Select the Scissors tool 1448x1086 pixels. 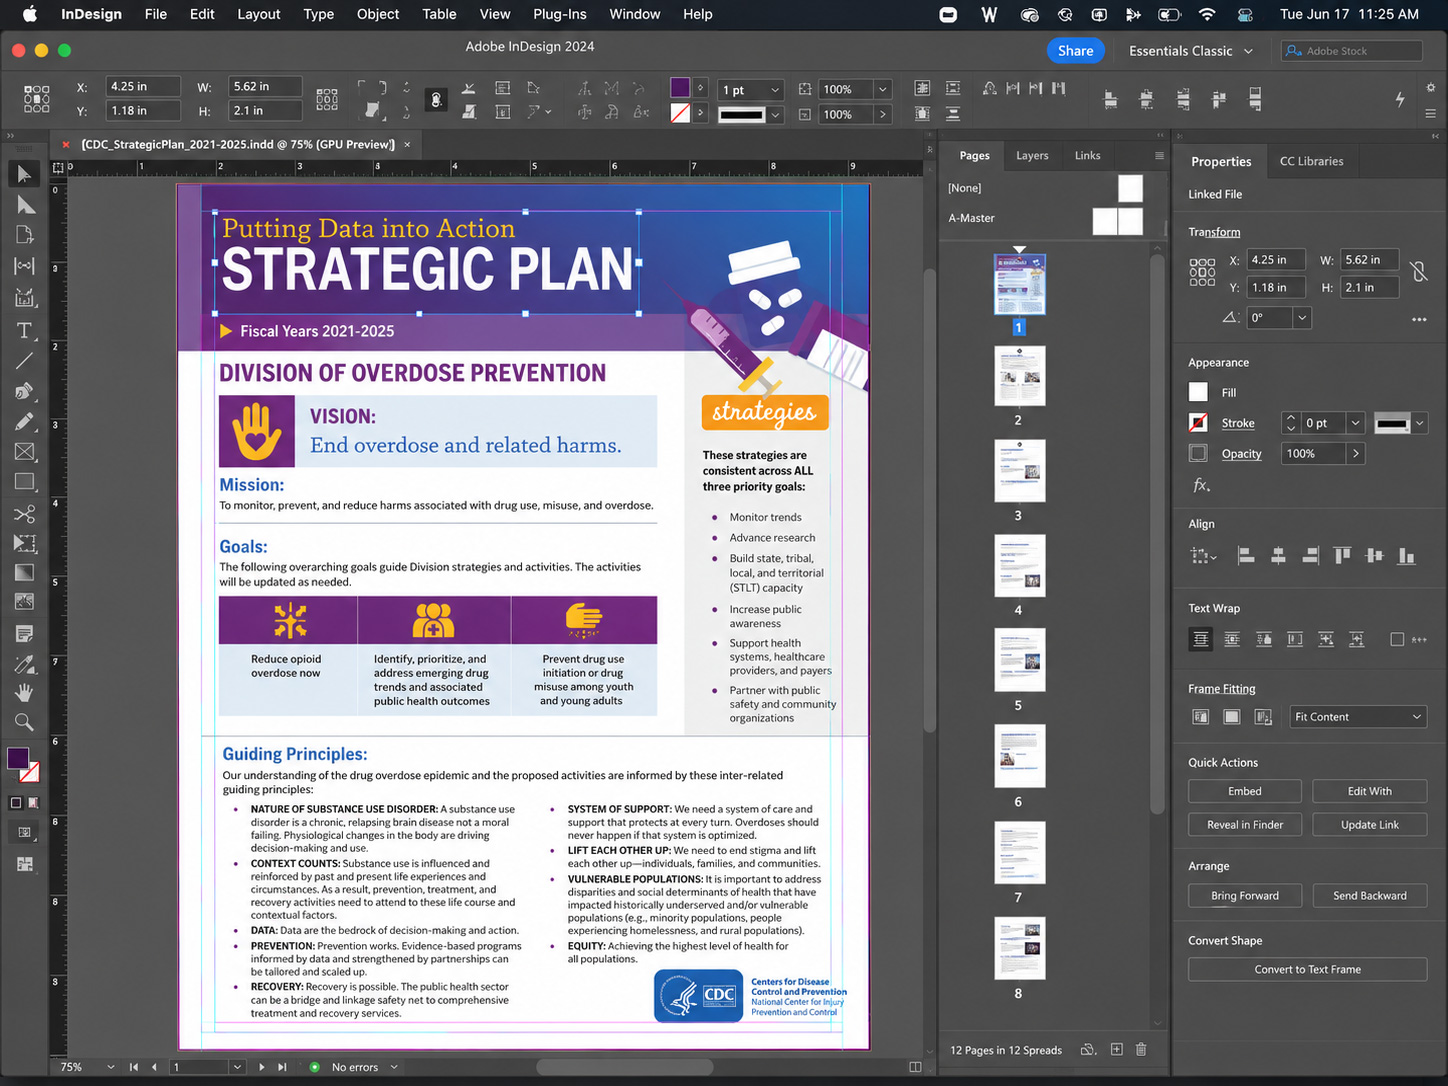tap(25, 514)
